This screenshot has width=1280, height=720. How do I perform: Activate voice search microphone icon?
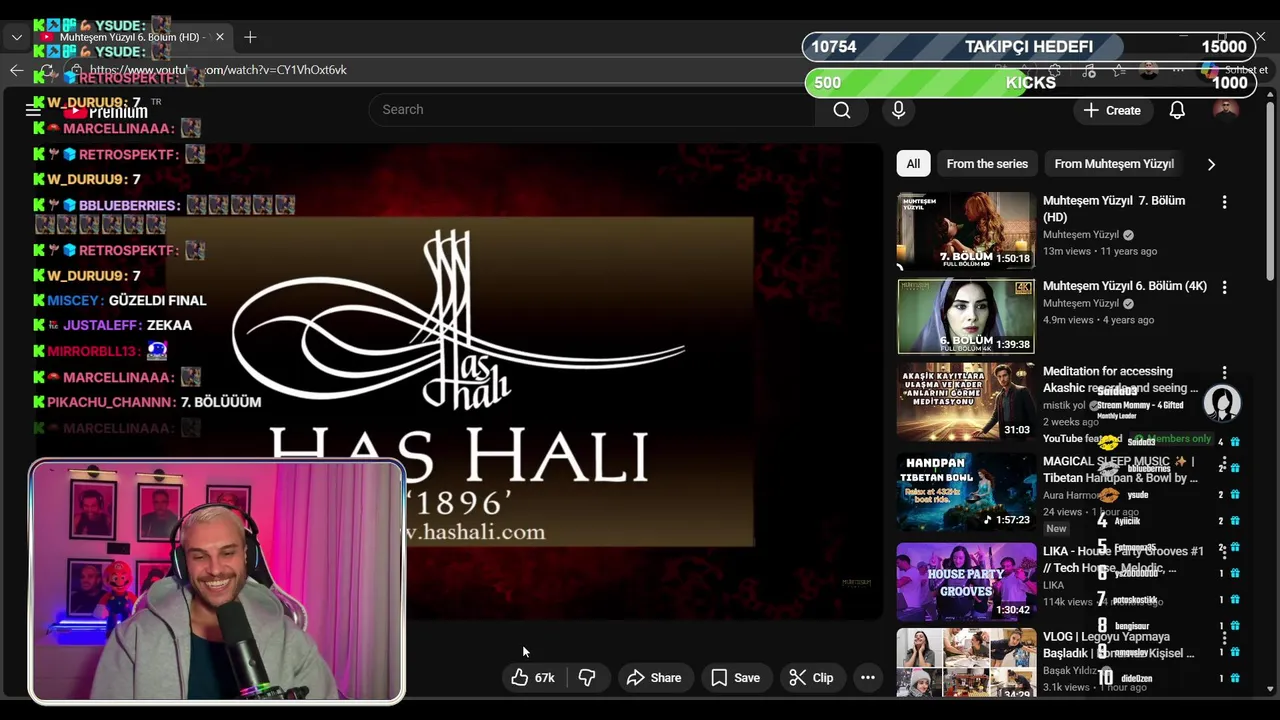tap(898, 110)
